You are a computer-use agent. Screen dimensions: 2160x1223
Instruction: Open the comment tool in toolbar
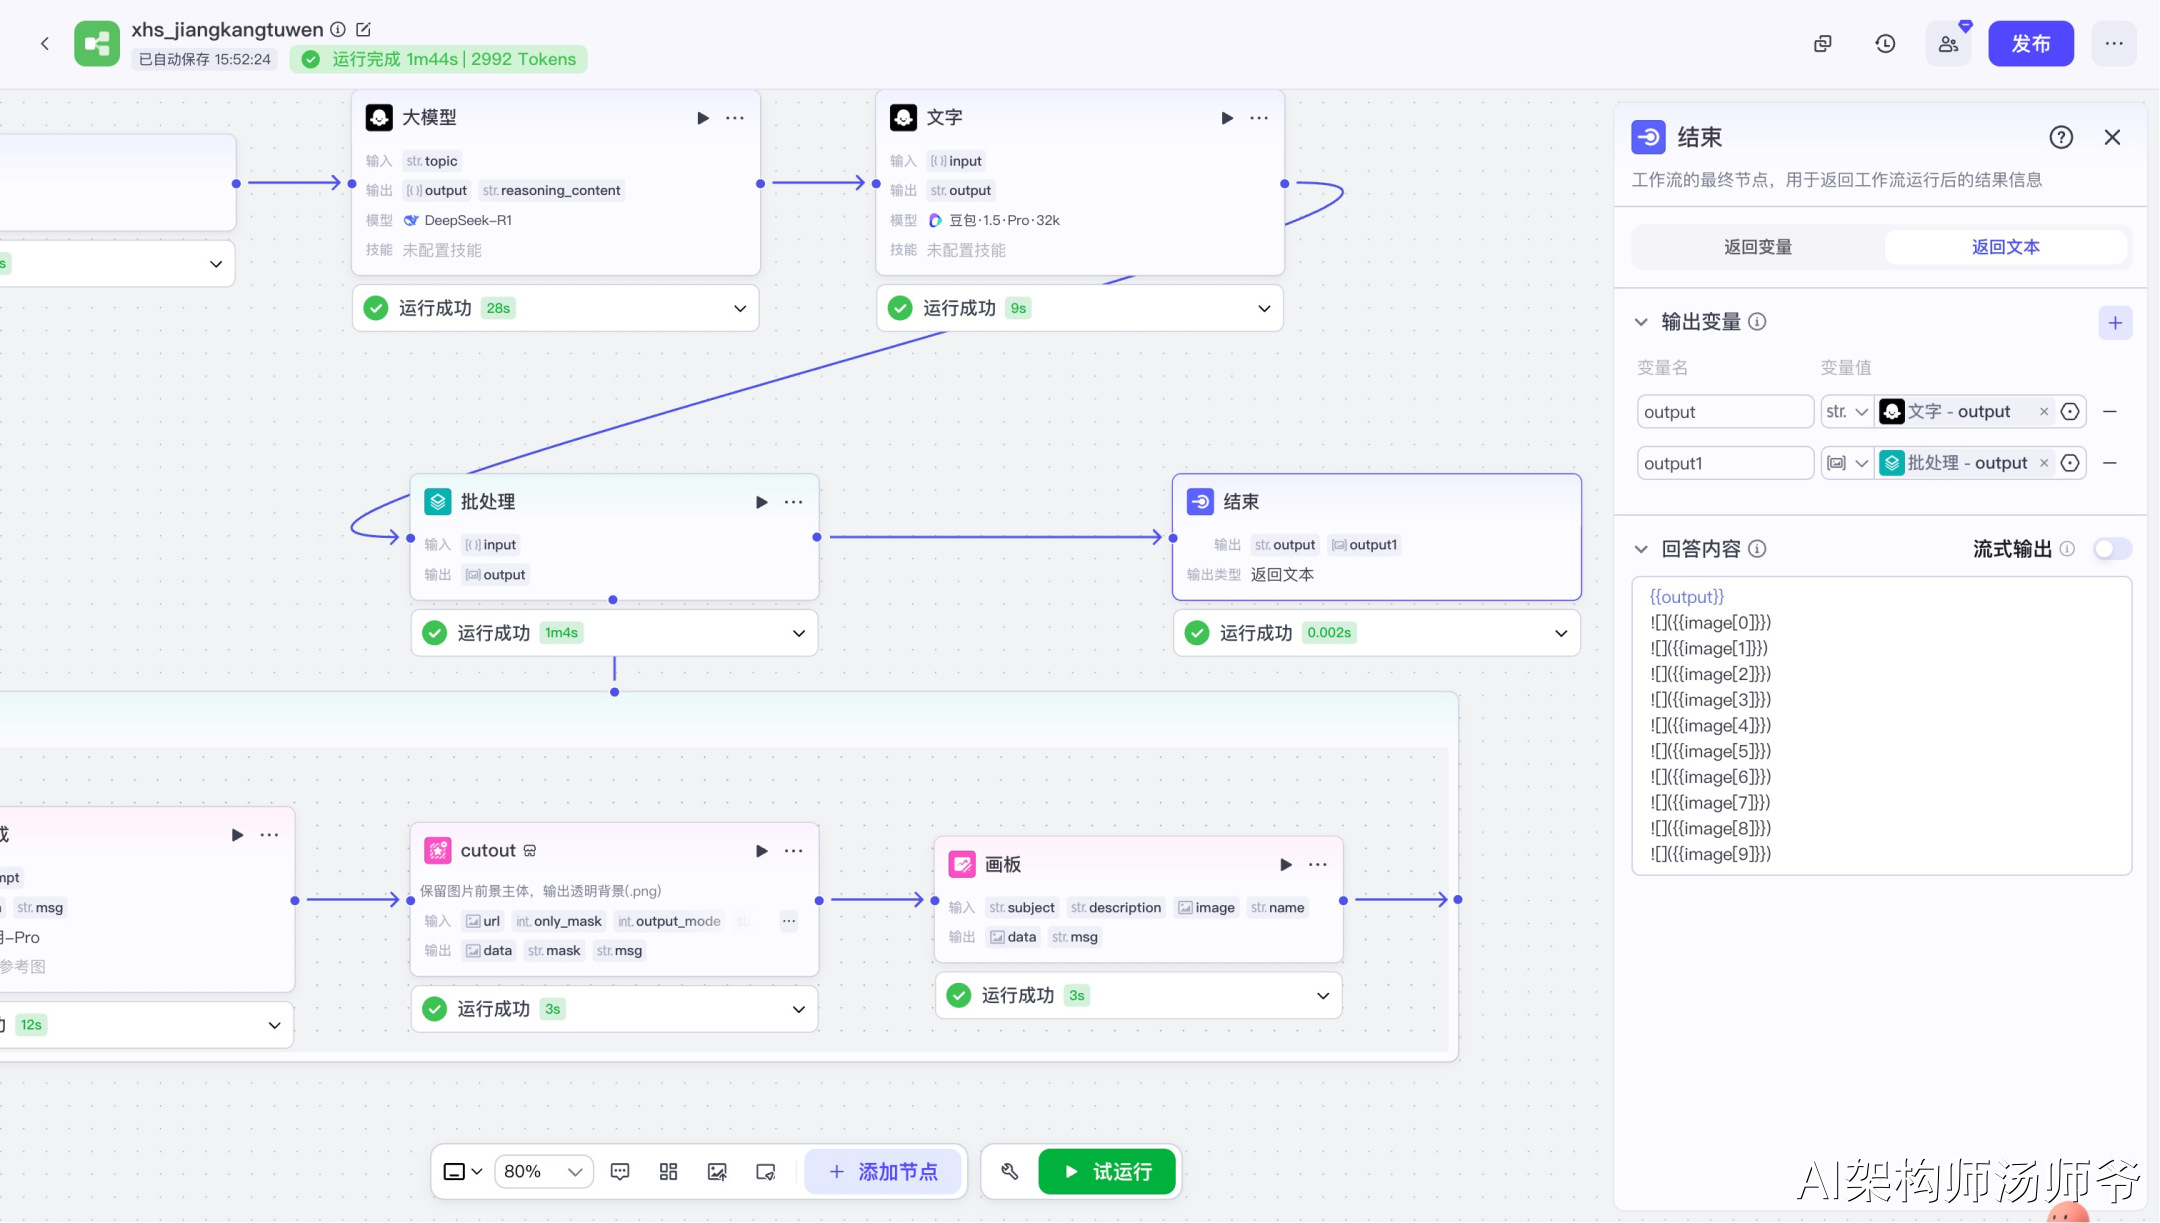tap(620, 1171)
